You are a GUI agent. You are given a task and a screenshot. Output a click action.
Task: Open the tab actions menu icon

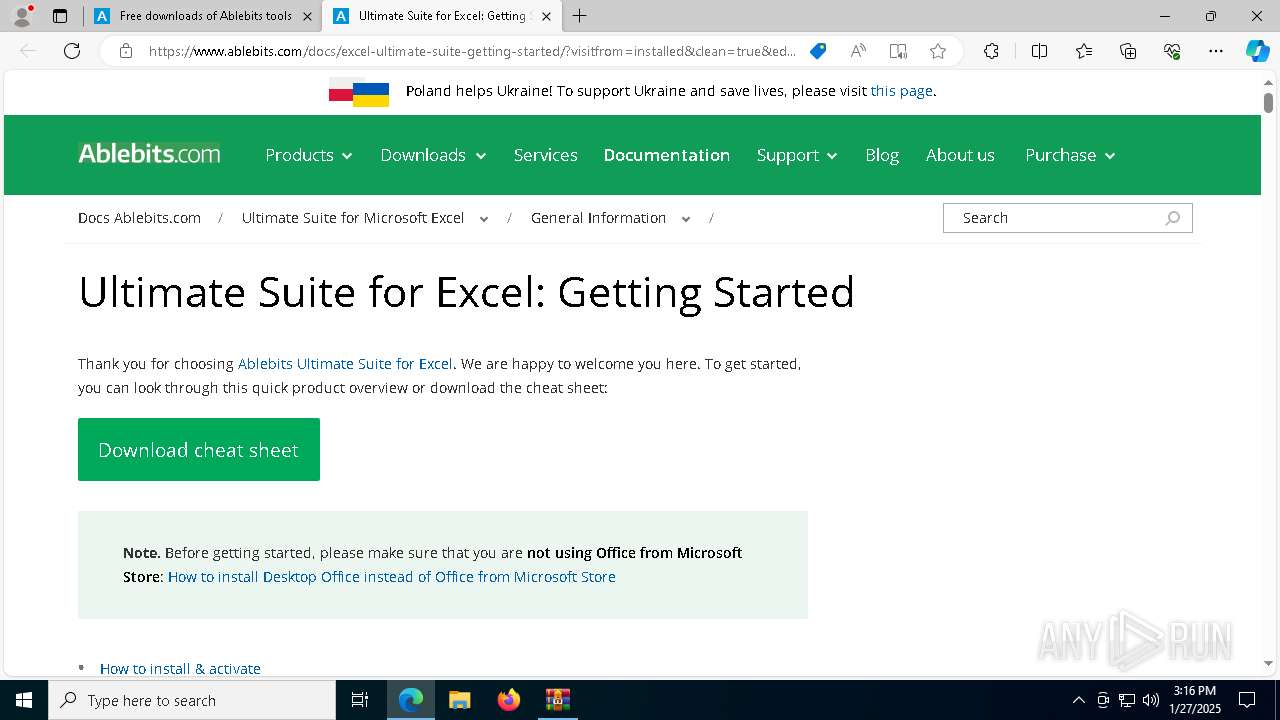60,16
